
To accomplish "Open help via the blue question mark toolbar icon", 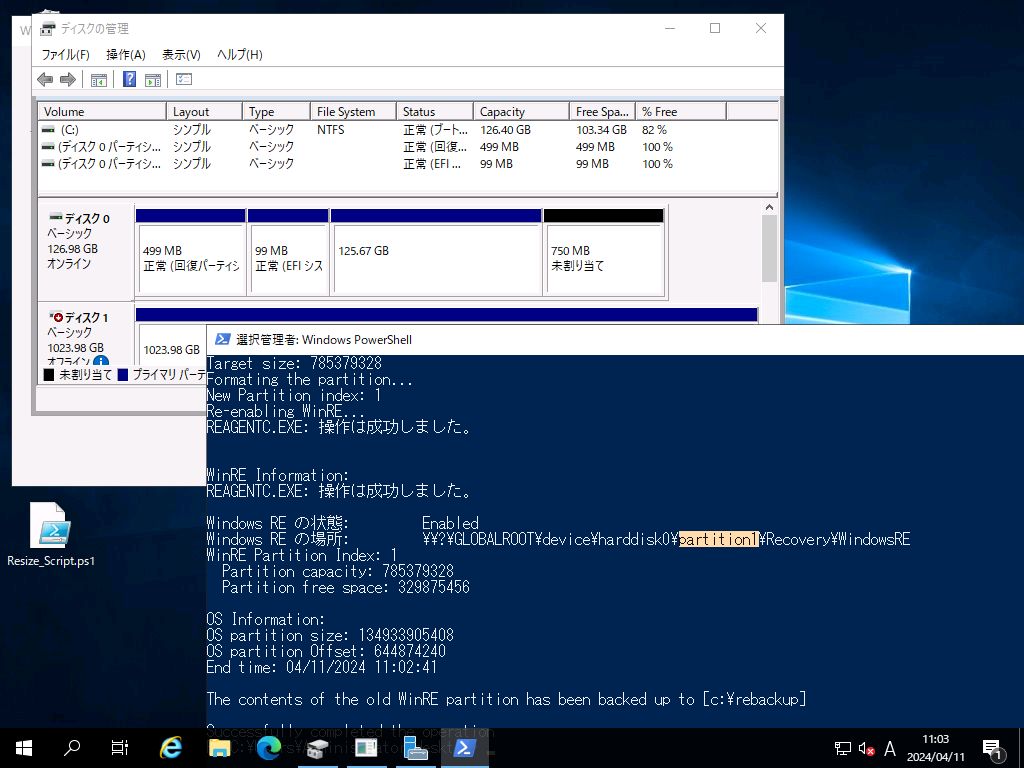I will click(127, 80).
